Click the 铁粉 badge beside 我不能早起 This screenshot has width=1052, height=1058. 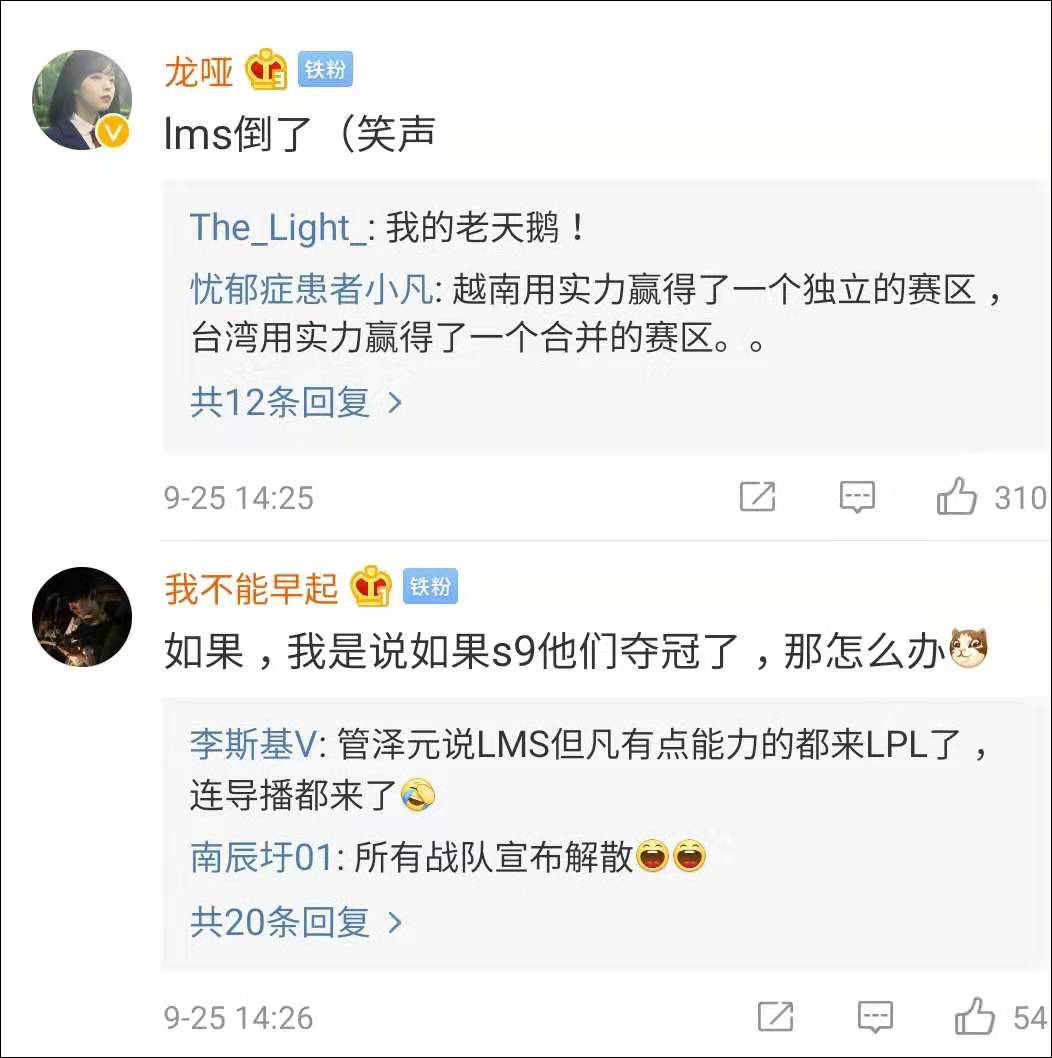click(x=430, y=587)
